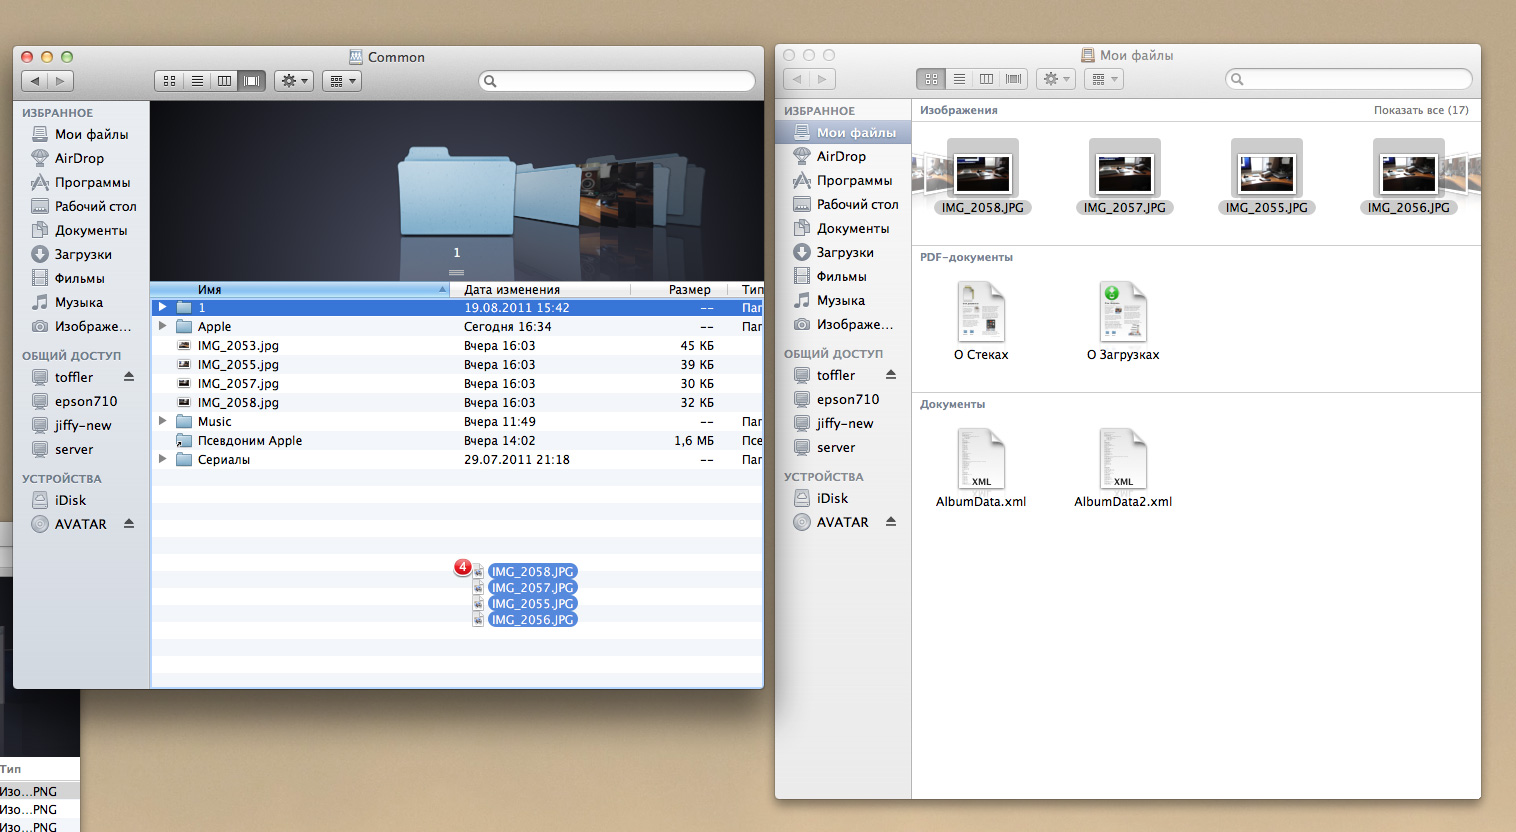Select Загрузки in the Common window sidebar
The image size is (1516, 832).
82,254
